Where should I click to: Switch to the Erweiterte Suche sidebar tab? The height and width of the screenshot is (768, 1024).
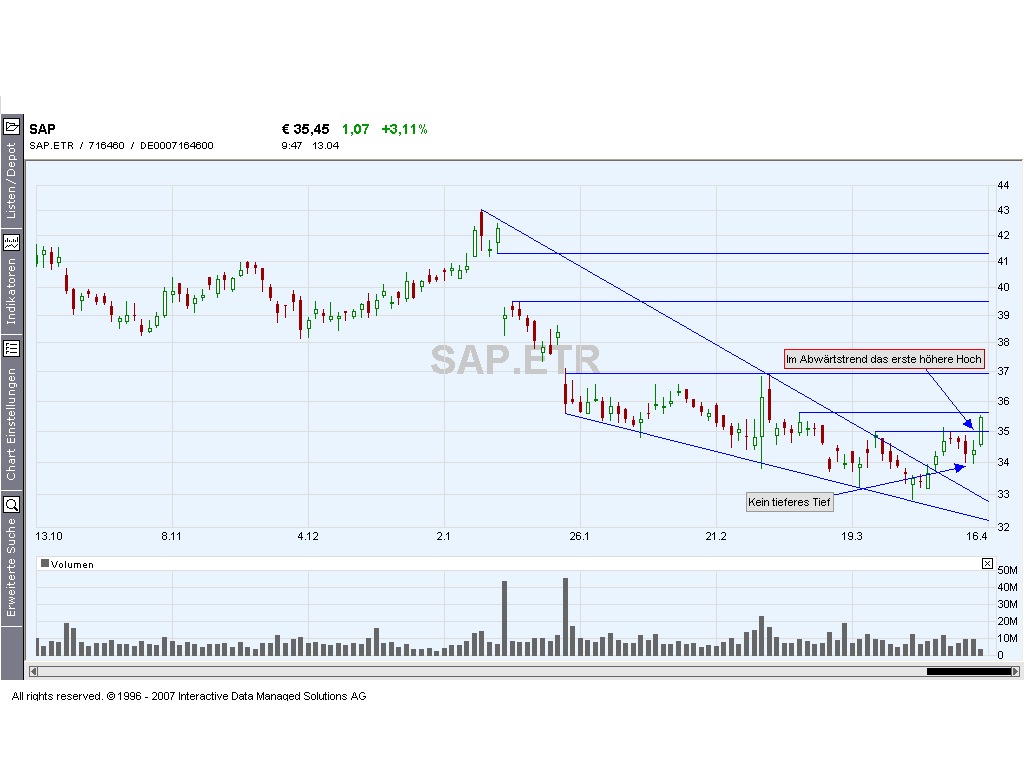click(11, 567)
